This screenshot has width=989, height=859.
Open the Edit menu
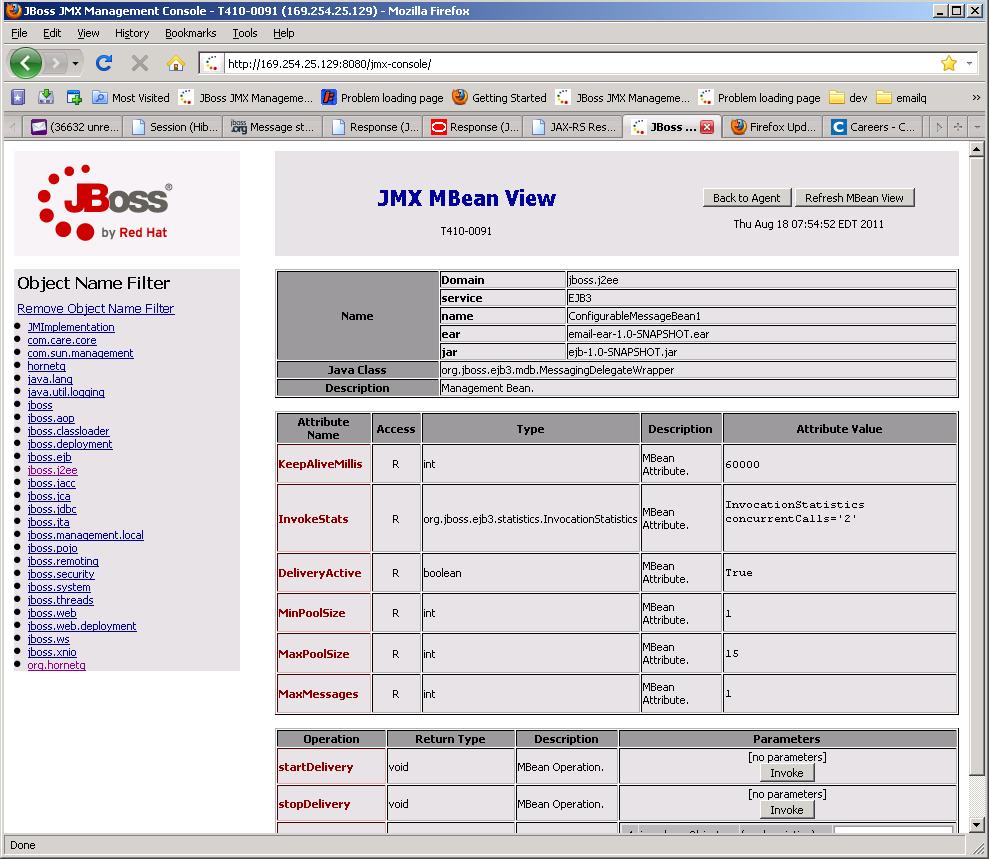coord(52,33)
